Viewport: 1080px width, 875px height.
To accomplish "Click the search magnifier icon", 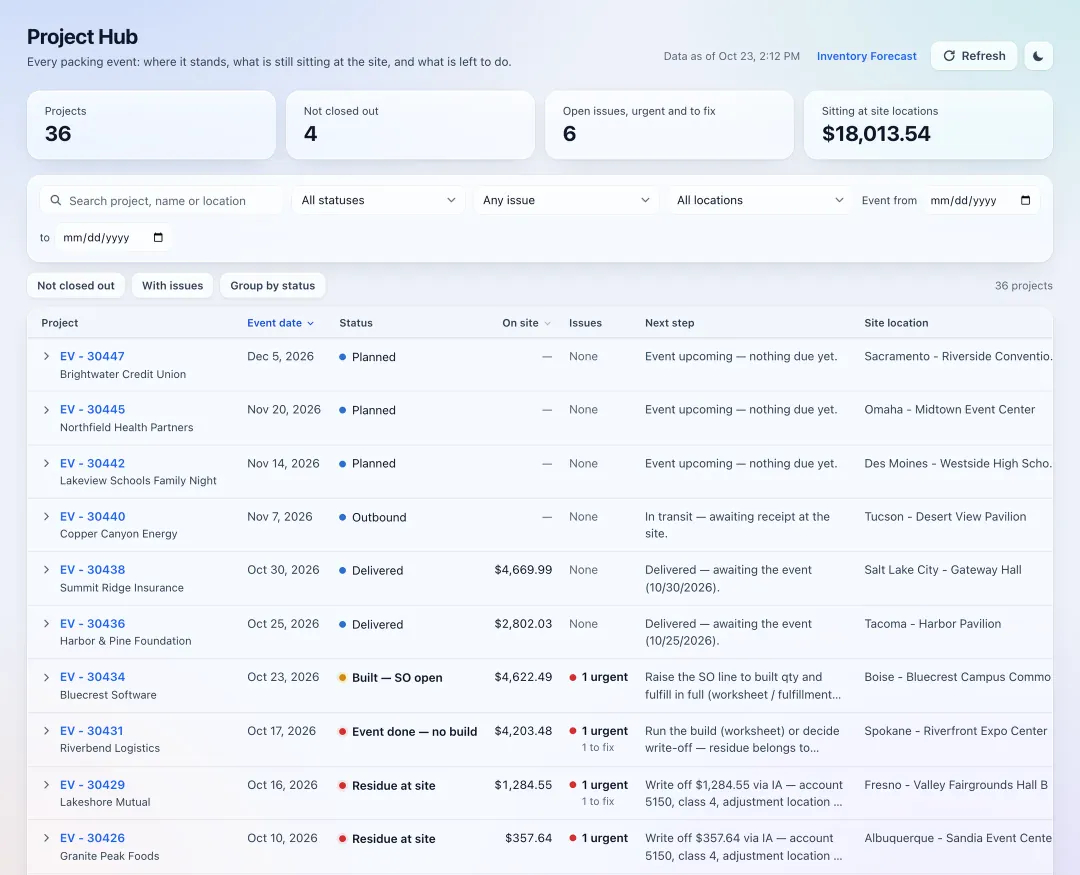I will coord(56,200).
